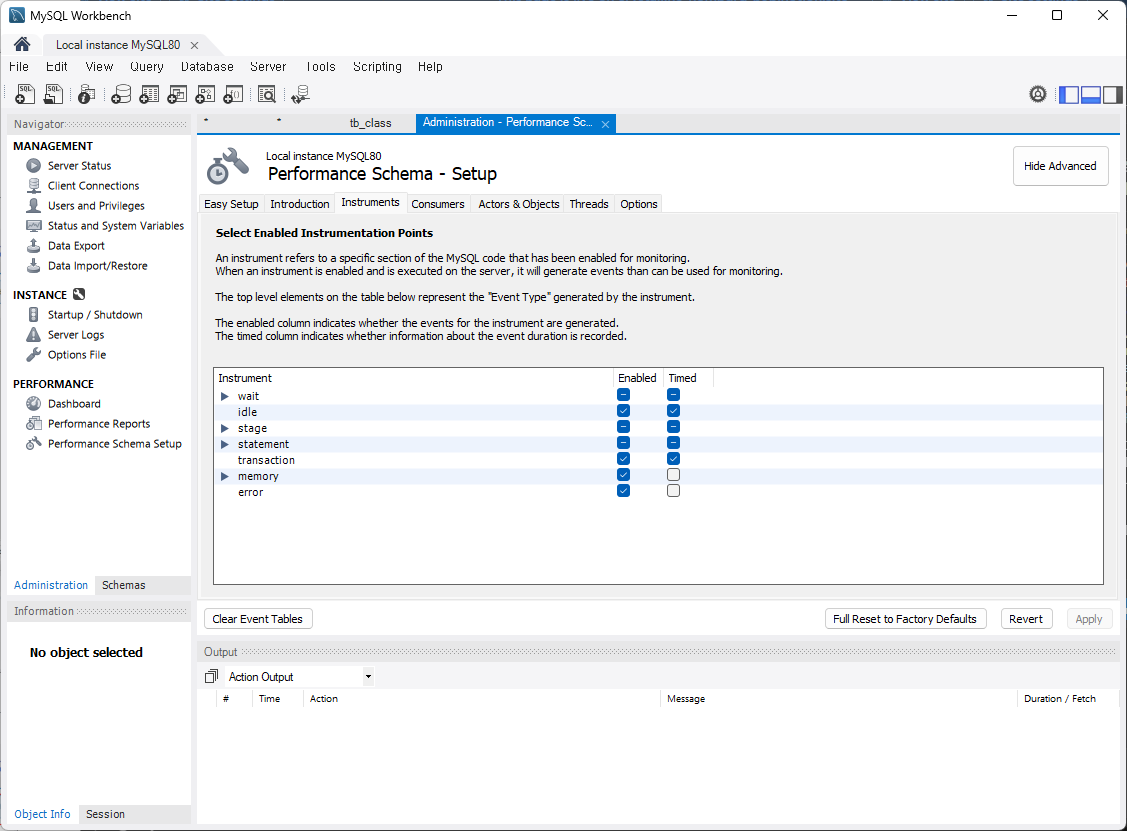Uncheck Timed for idle instrument
The height and width of the screenshot is (831, 1127).
pos(673,410)
